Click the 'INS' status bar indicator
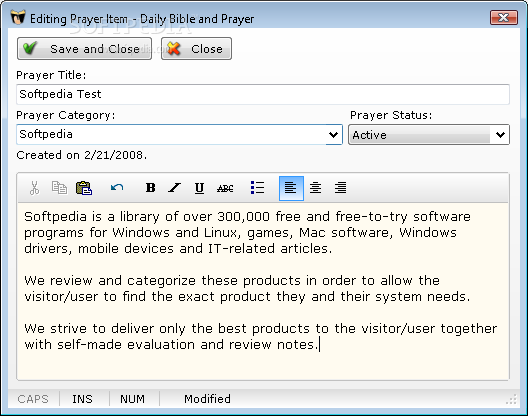 coord(82,399)
